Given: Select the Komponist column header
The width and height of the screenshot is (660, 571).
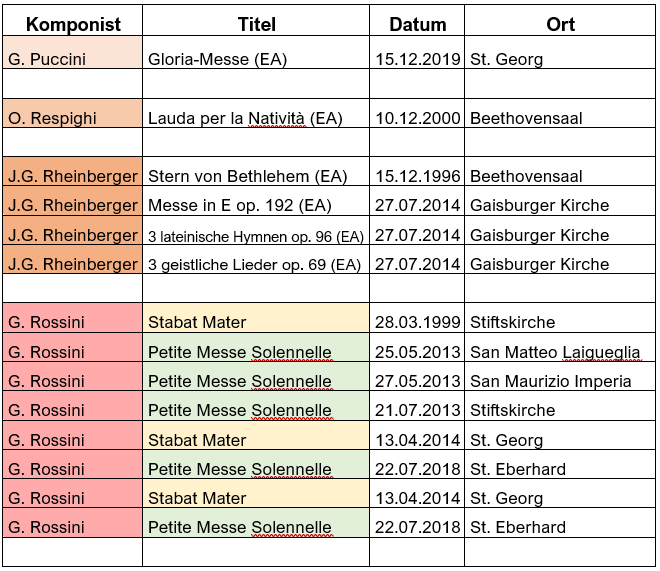Looking at the screenshot, I should click(x=73, y=21).
